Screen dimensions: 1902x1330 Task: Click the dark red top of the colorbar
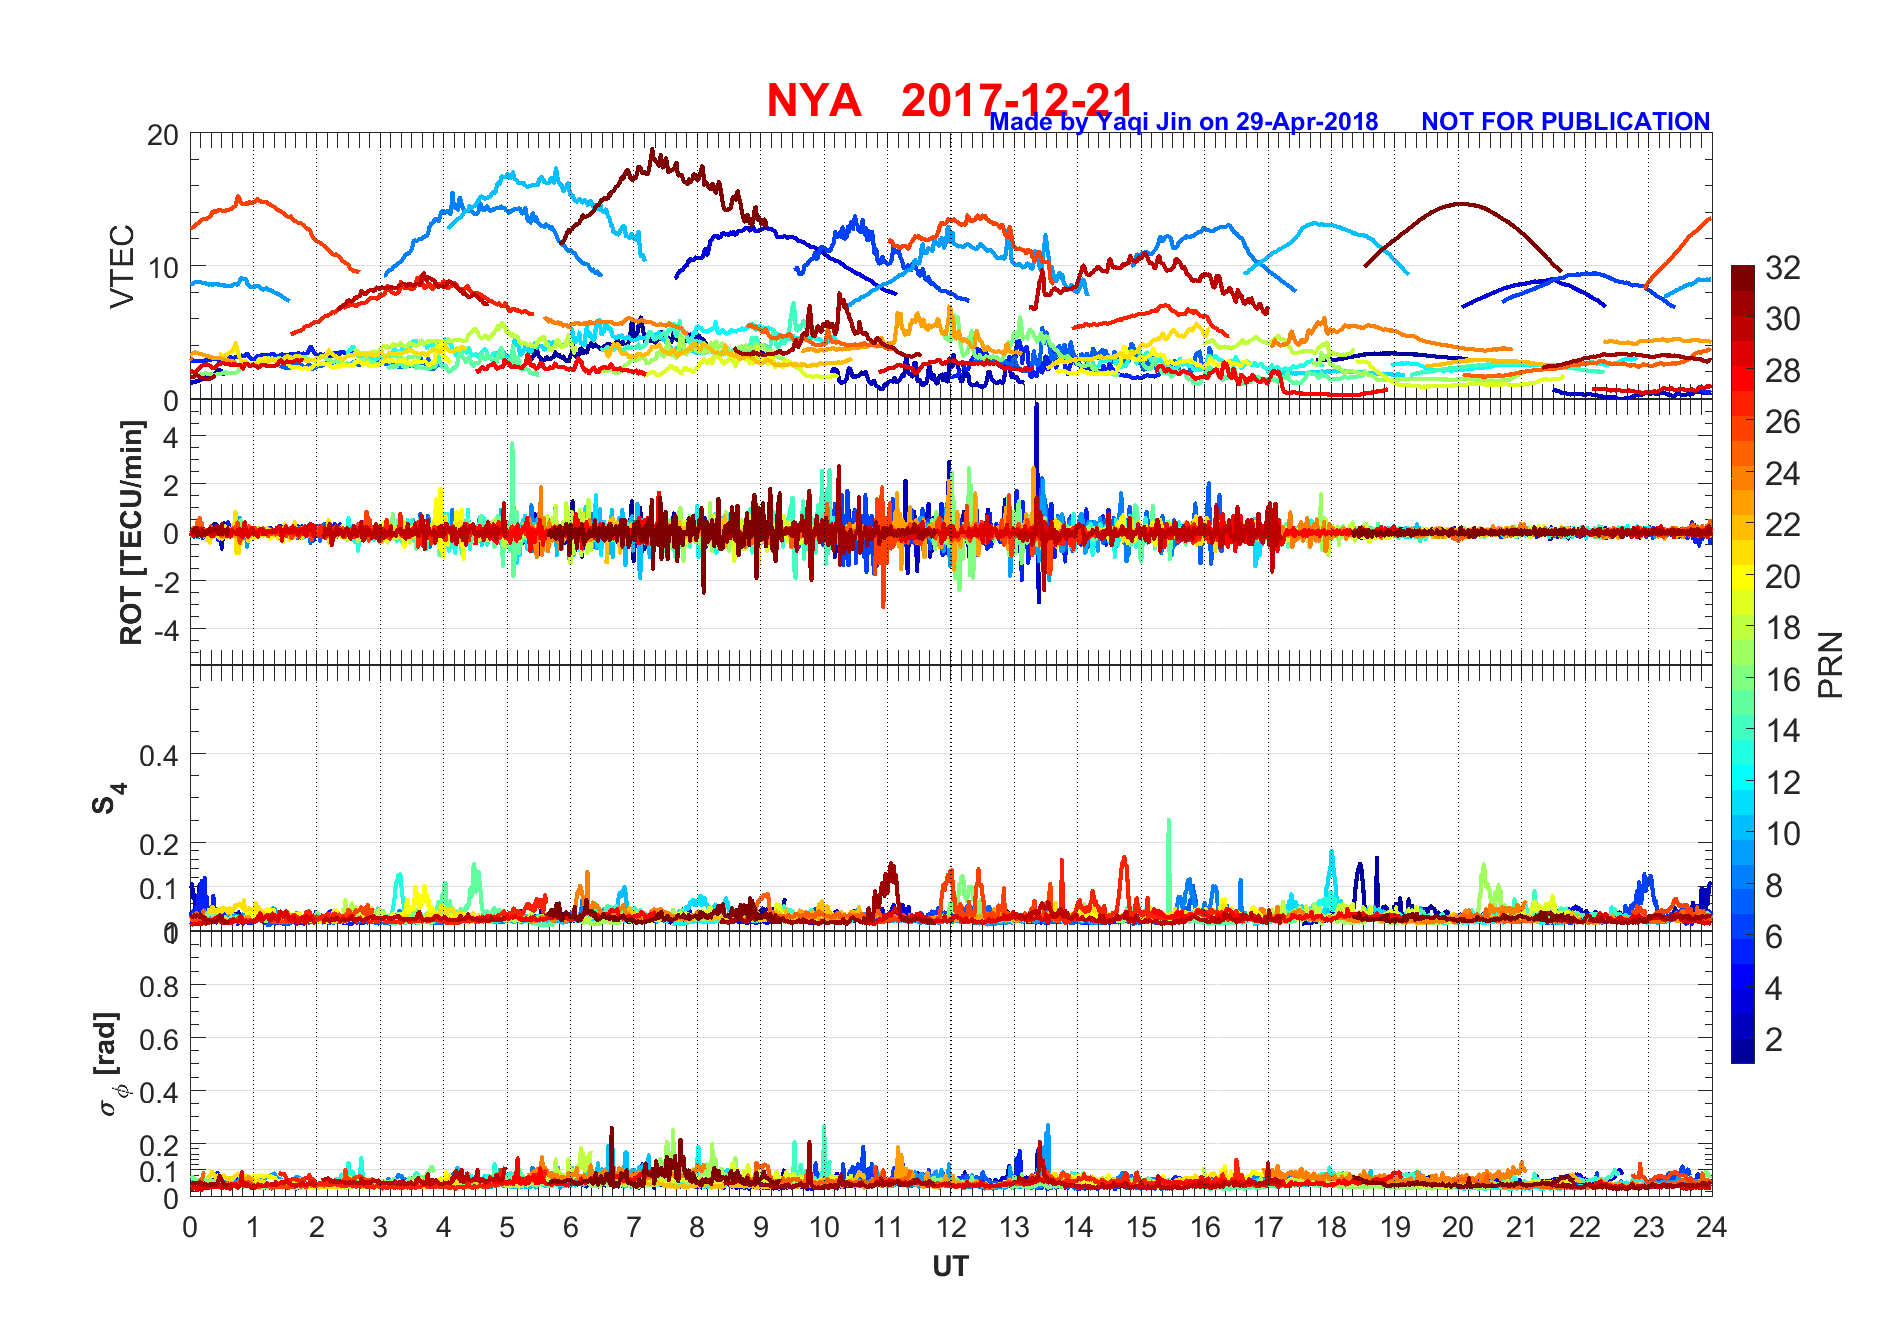[1742, 276]
